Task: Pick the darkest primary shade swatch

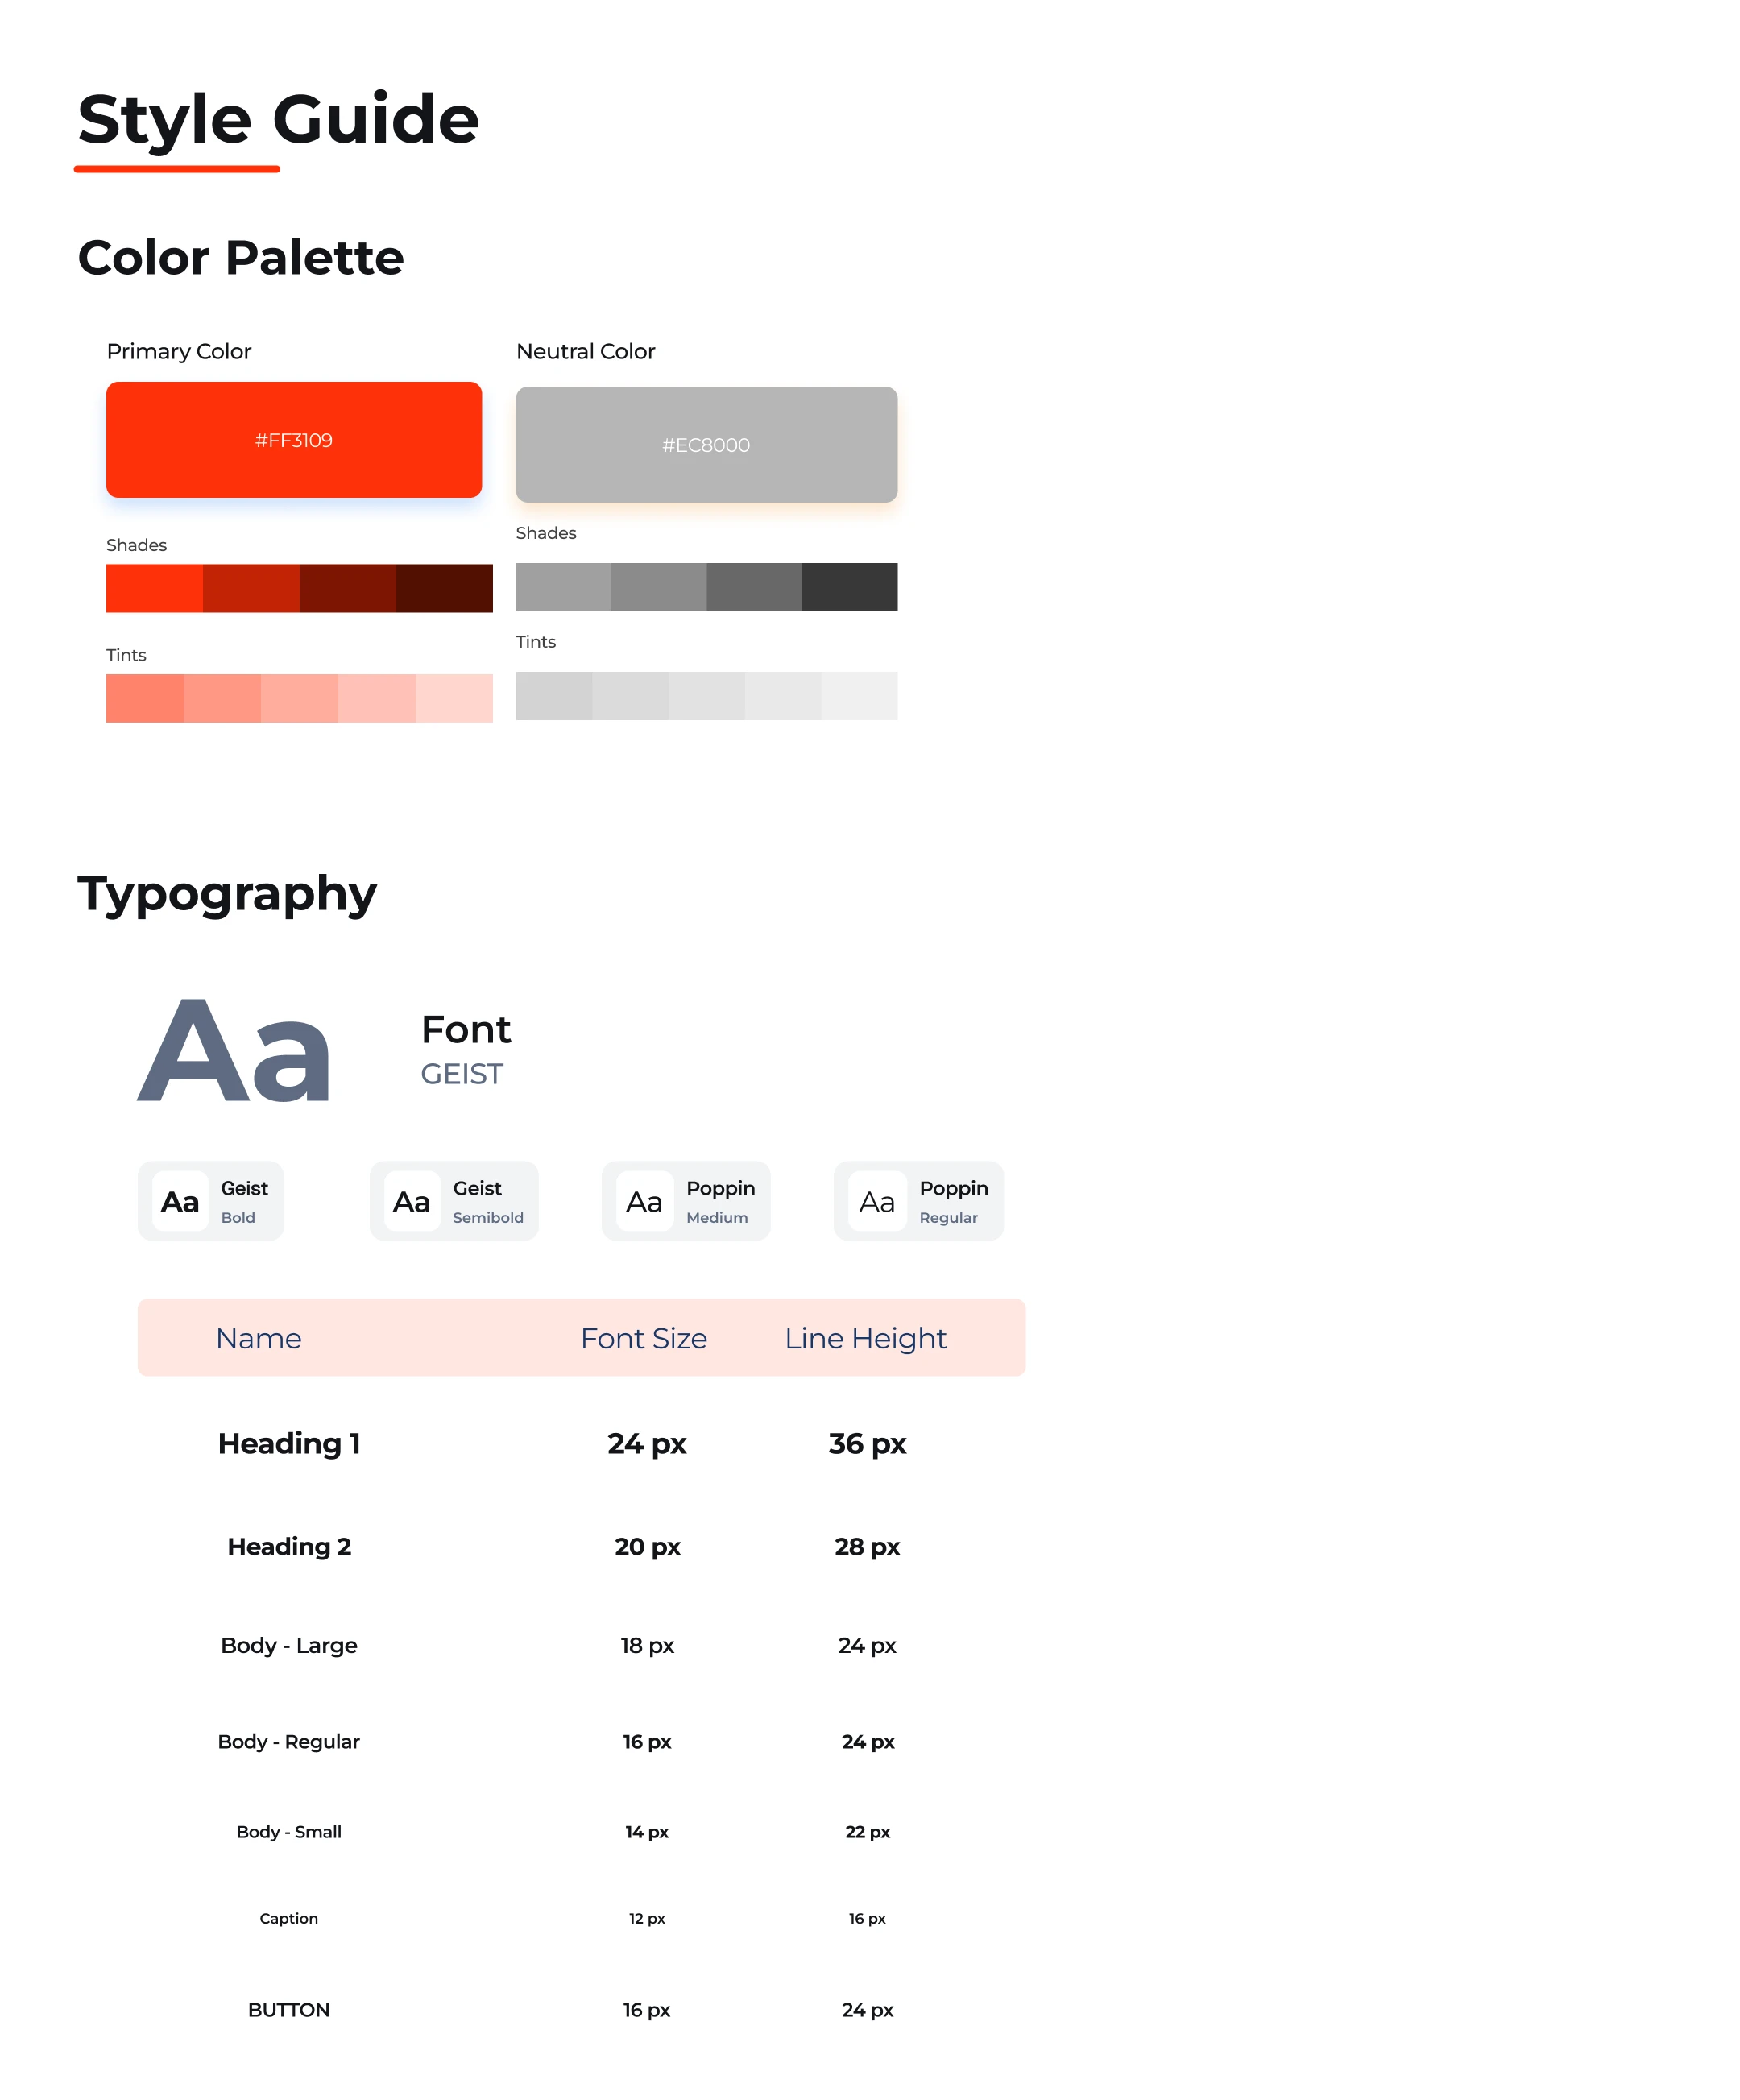Action: [x=444, y=588]
